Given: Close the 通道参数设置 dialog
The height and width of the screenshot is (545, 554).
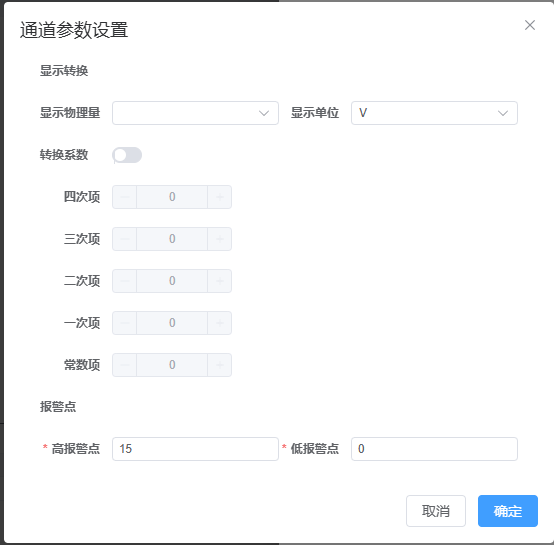Looking at the screenshot, I should pyautogui.click(x=530, y=25).
